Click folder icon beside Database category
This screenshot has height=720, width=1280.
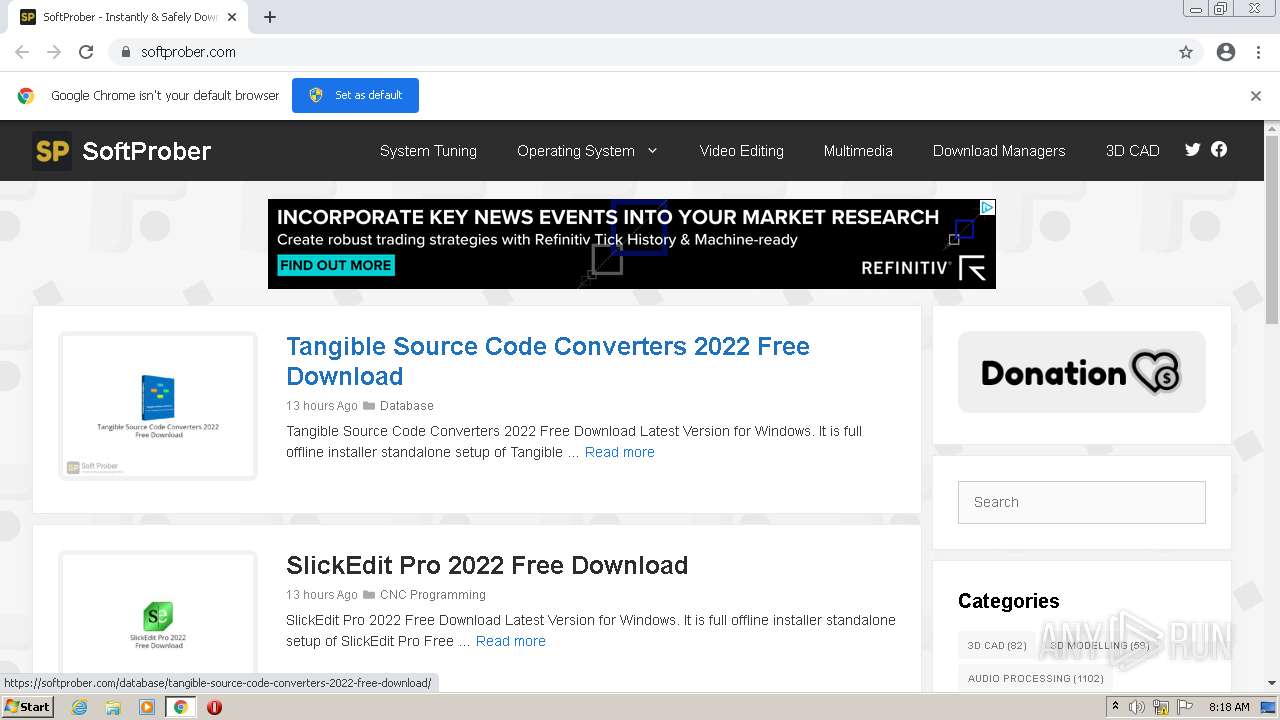tap(369, 406)
